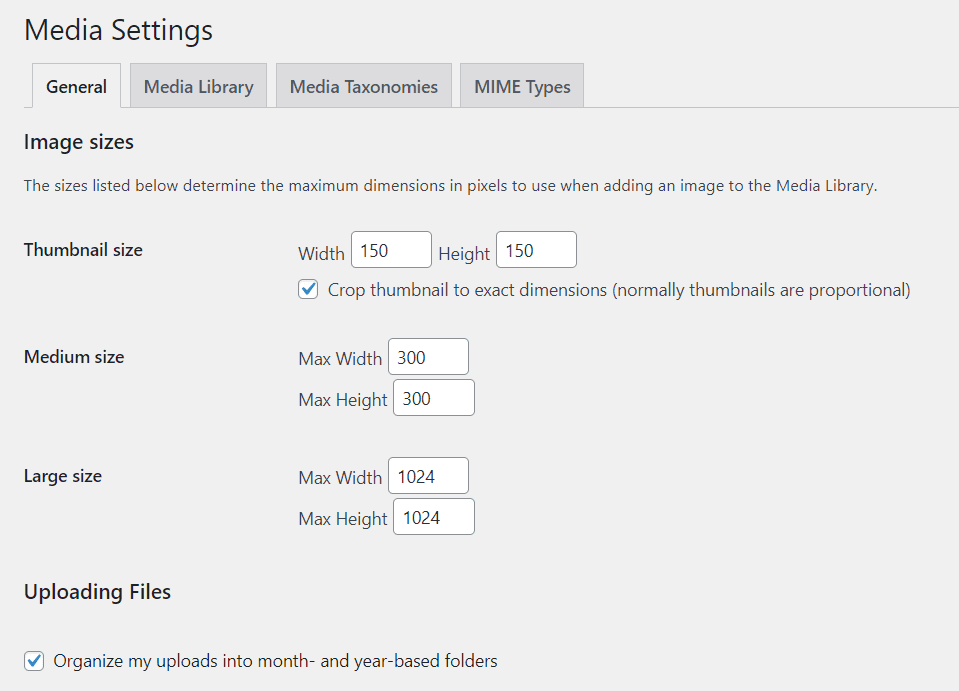Open the Media Library tab

coord(198,87)
